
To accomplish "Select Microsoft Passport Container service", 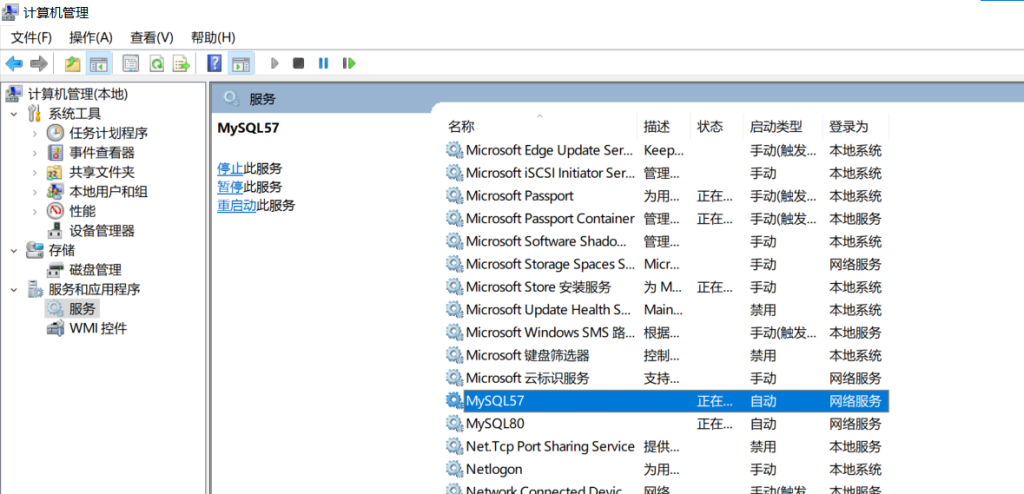I will (x=666, y=218).
